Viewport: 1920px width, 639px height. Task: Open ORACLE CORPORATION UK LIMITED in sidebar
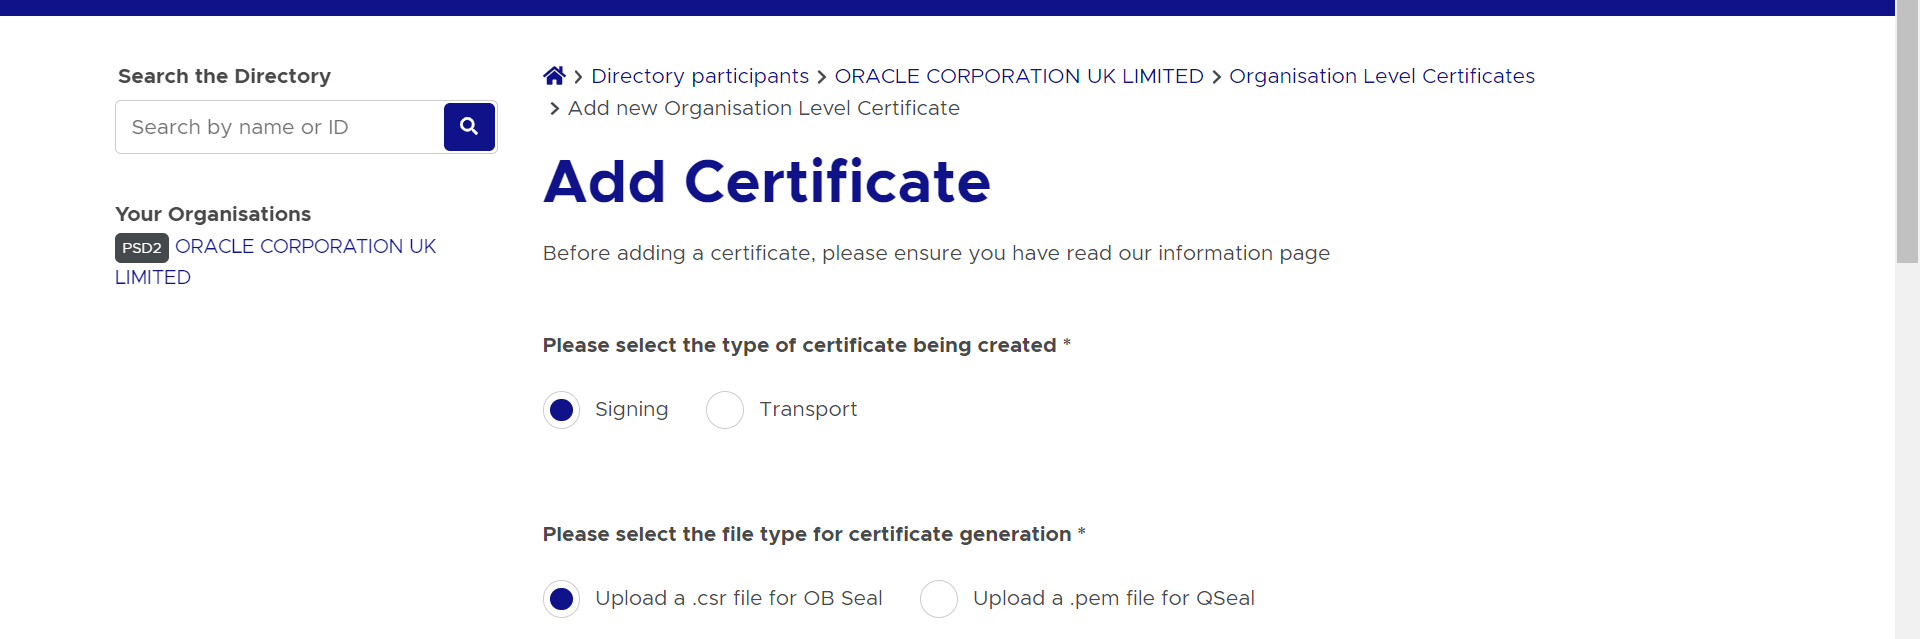pos(305,246)
